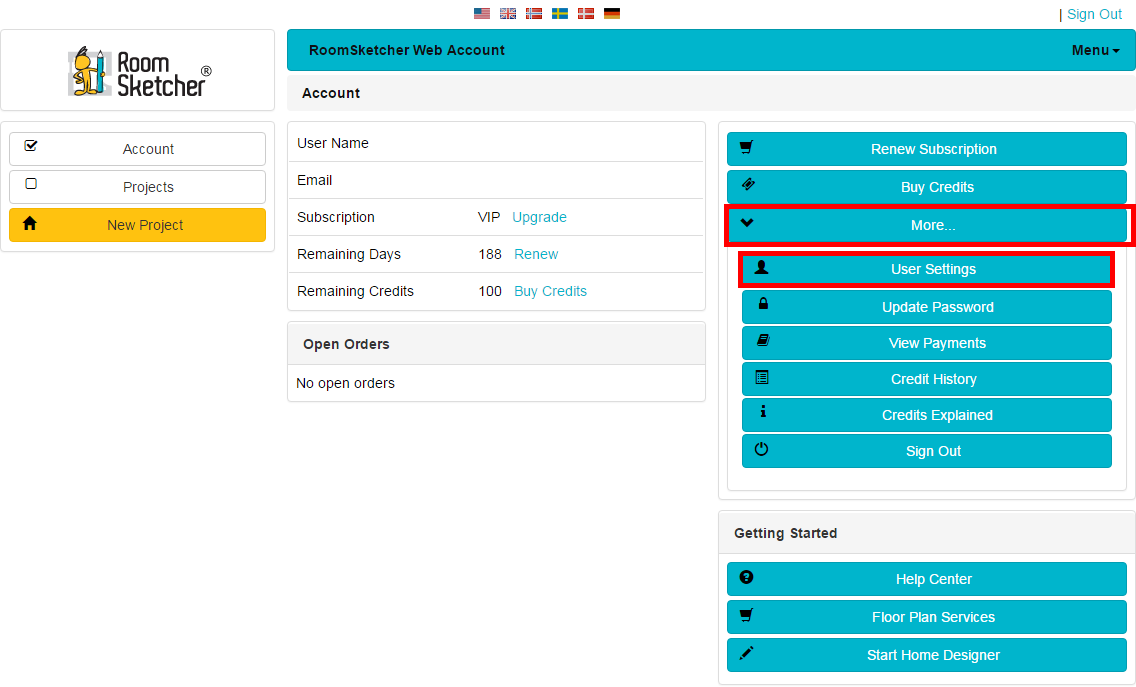Click the RoomSketcher Web Account title
1136x687 pixels.
click(407, 50)
